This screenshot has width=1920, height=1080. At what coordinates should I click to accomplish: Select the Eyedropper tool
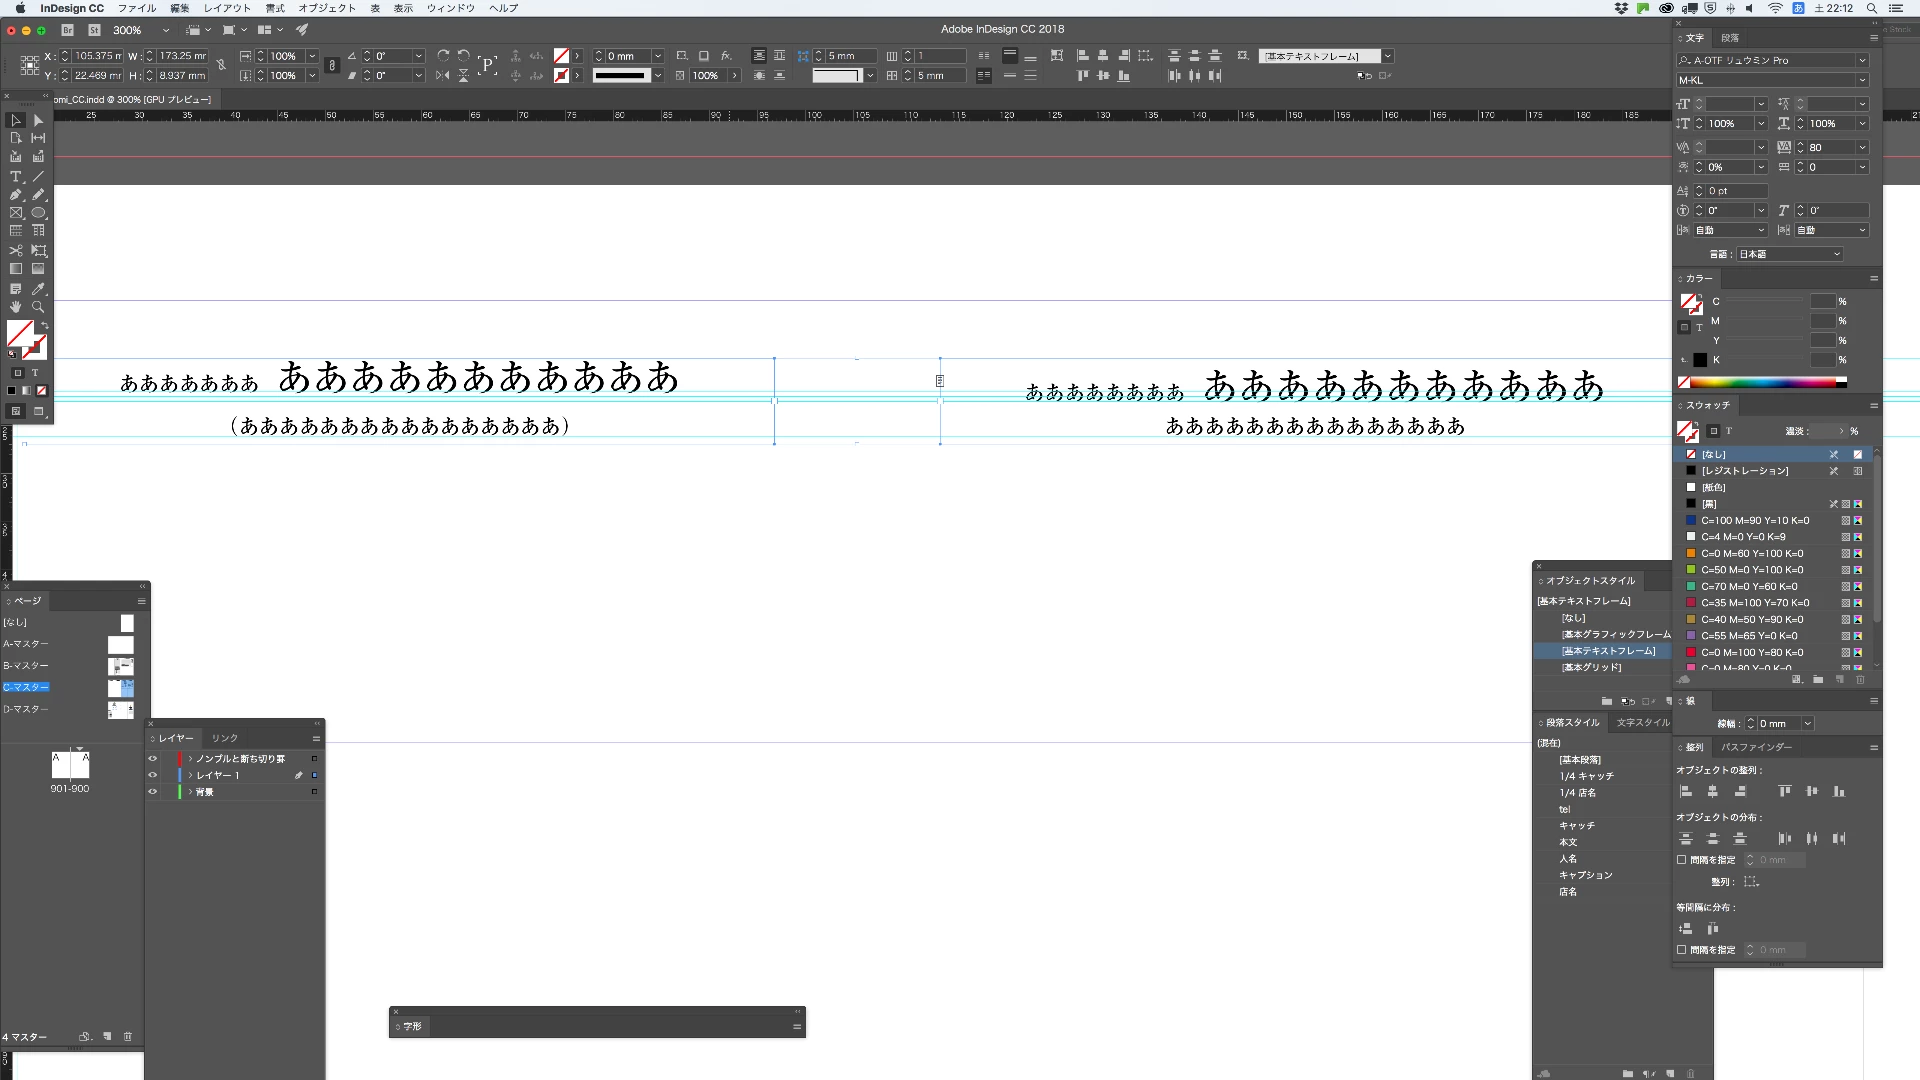coord(38,288)
